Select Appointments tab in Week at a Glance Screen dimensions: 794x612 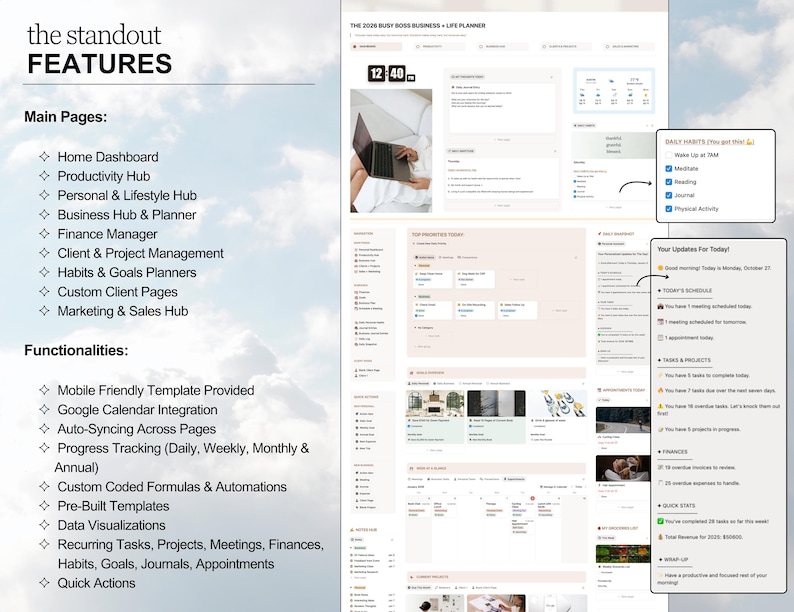[515, 479]
